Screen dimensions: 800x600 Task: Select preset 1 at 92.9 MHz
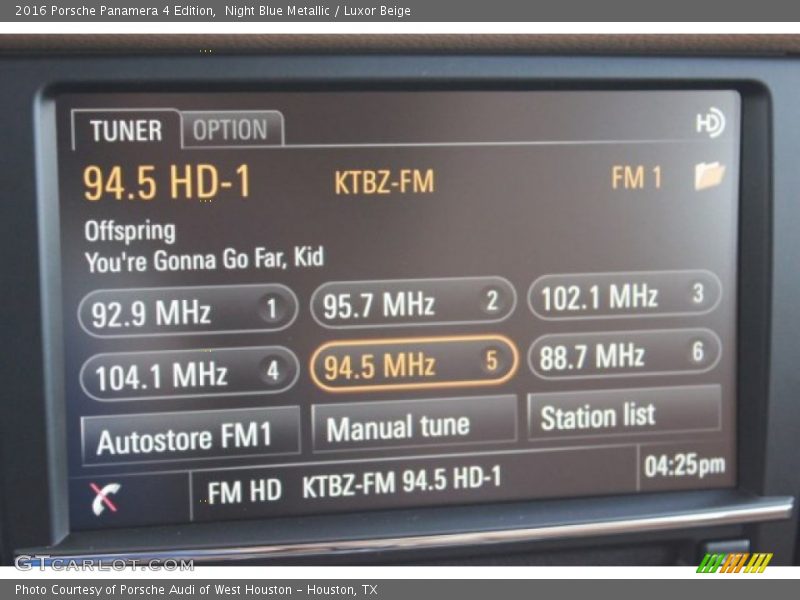tap(188, 311)
